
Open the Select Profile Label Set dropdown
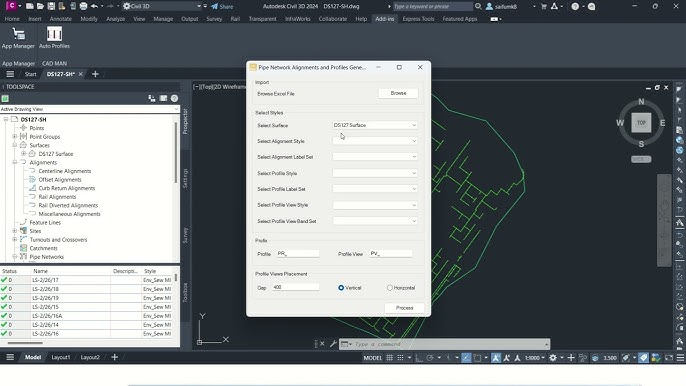pyautogui.click(x=375, y=189)
